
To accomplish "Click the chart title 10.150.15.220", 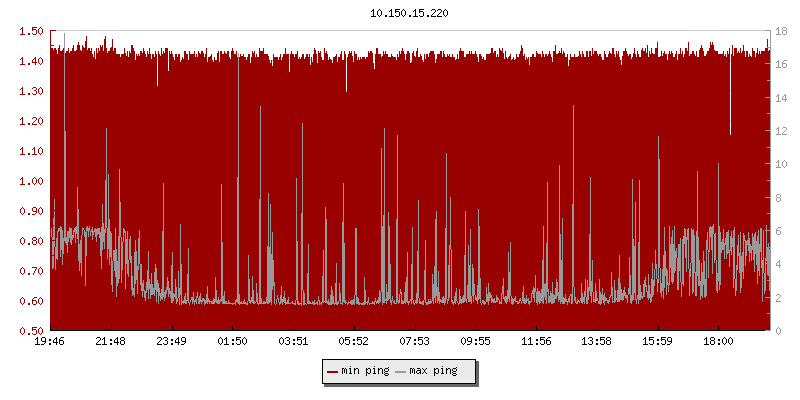I will [408, 14].
